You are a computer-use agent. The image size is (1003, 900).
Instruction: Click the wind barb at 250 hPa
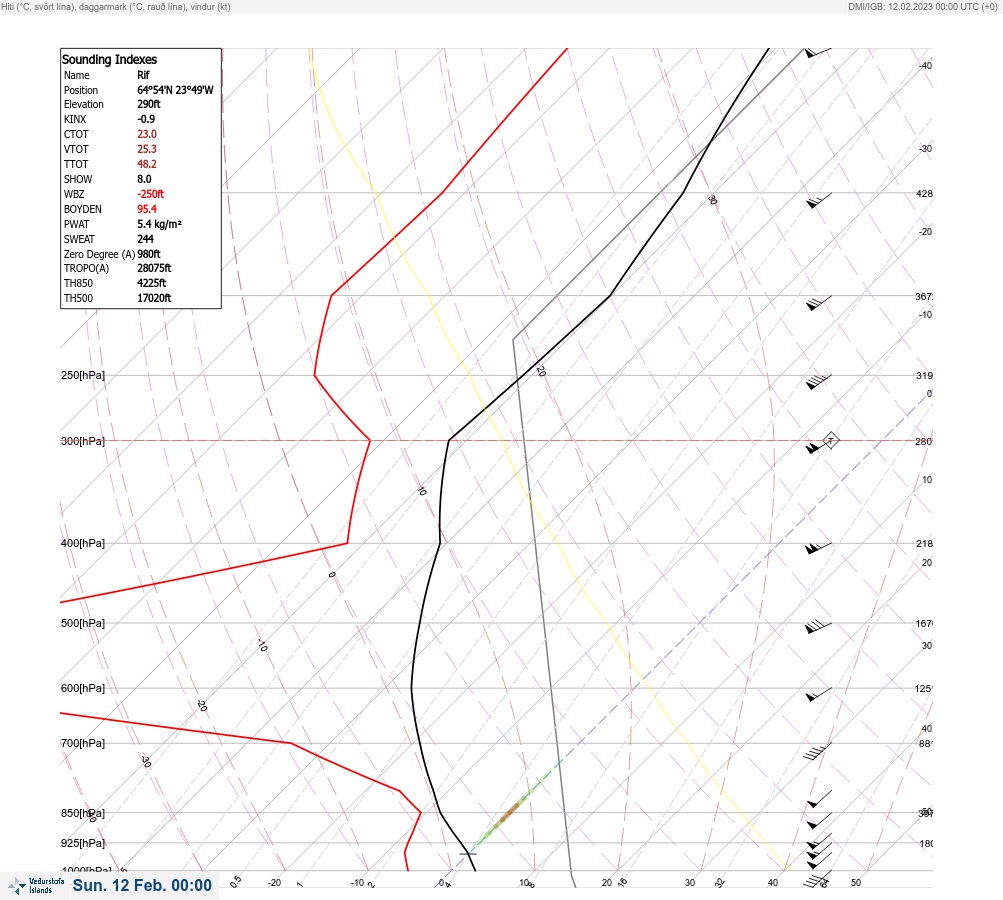click(819, 381)
